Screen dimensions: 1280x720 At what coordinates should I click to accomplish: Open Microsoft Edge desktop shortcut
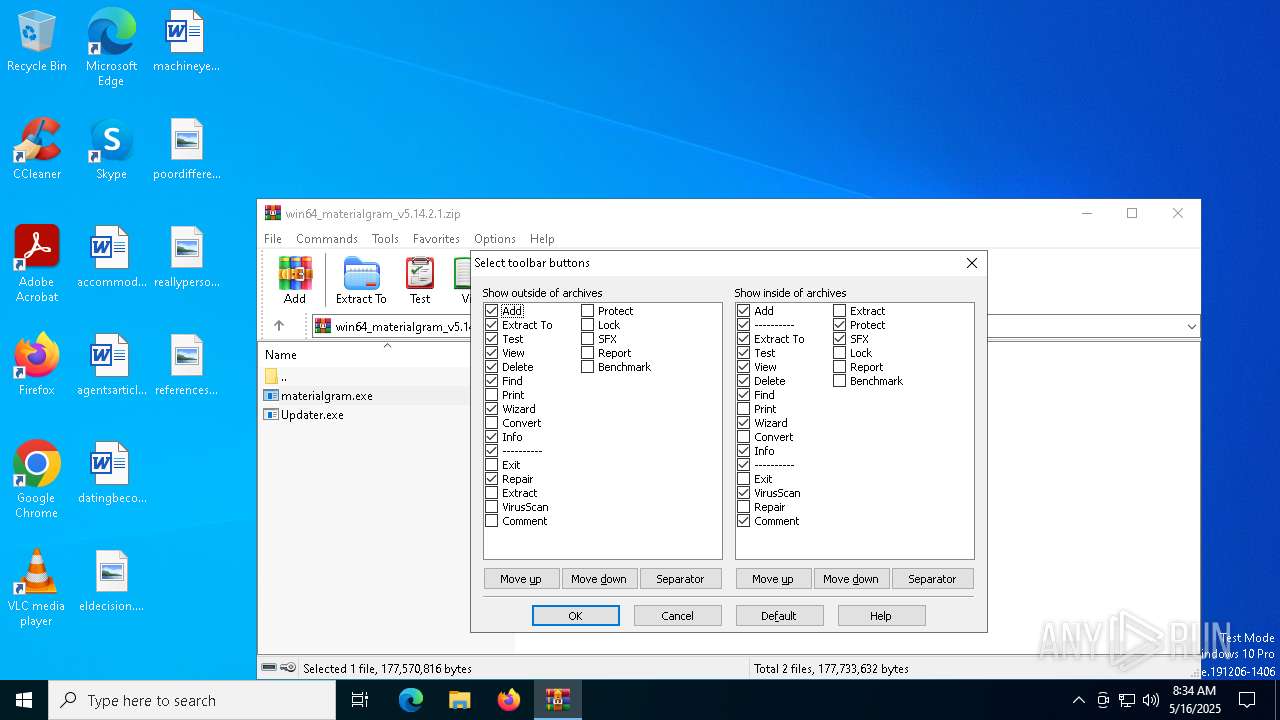tap(111, 48)
